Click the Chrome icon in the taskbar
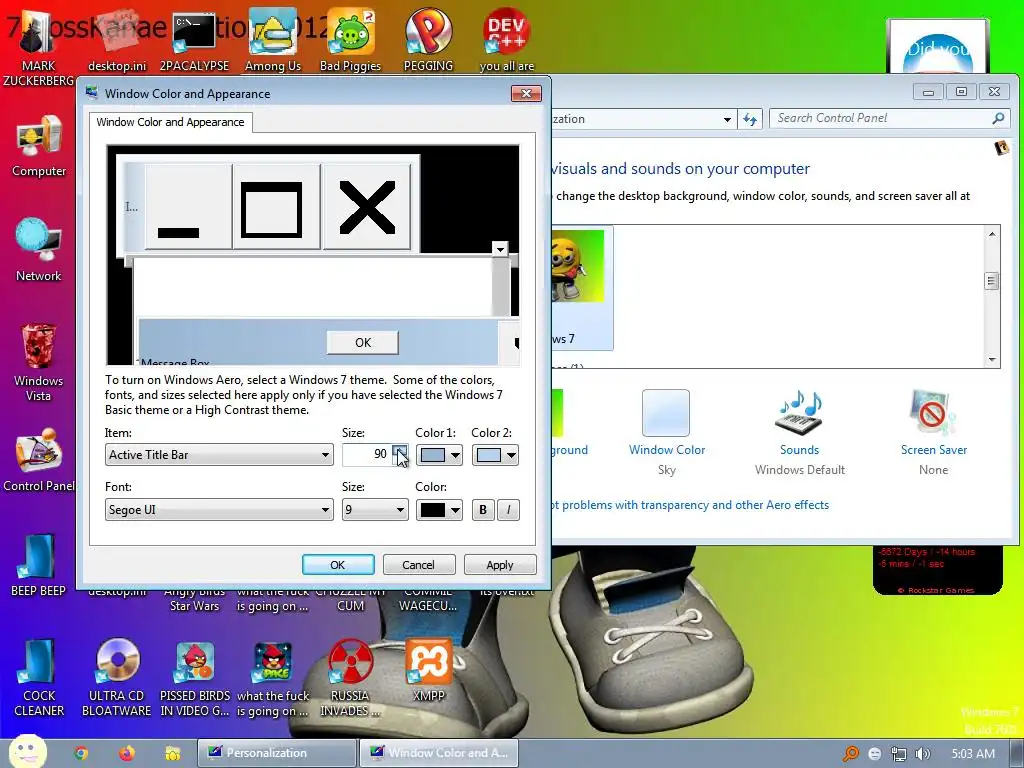 point(81,753)
